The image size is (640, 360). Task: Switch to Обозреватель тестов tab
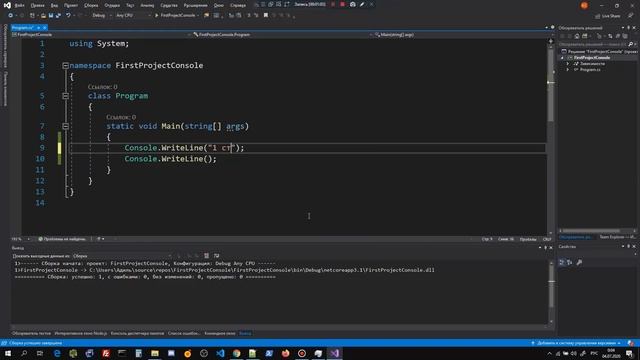click(x=31, y=333)
